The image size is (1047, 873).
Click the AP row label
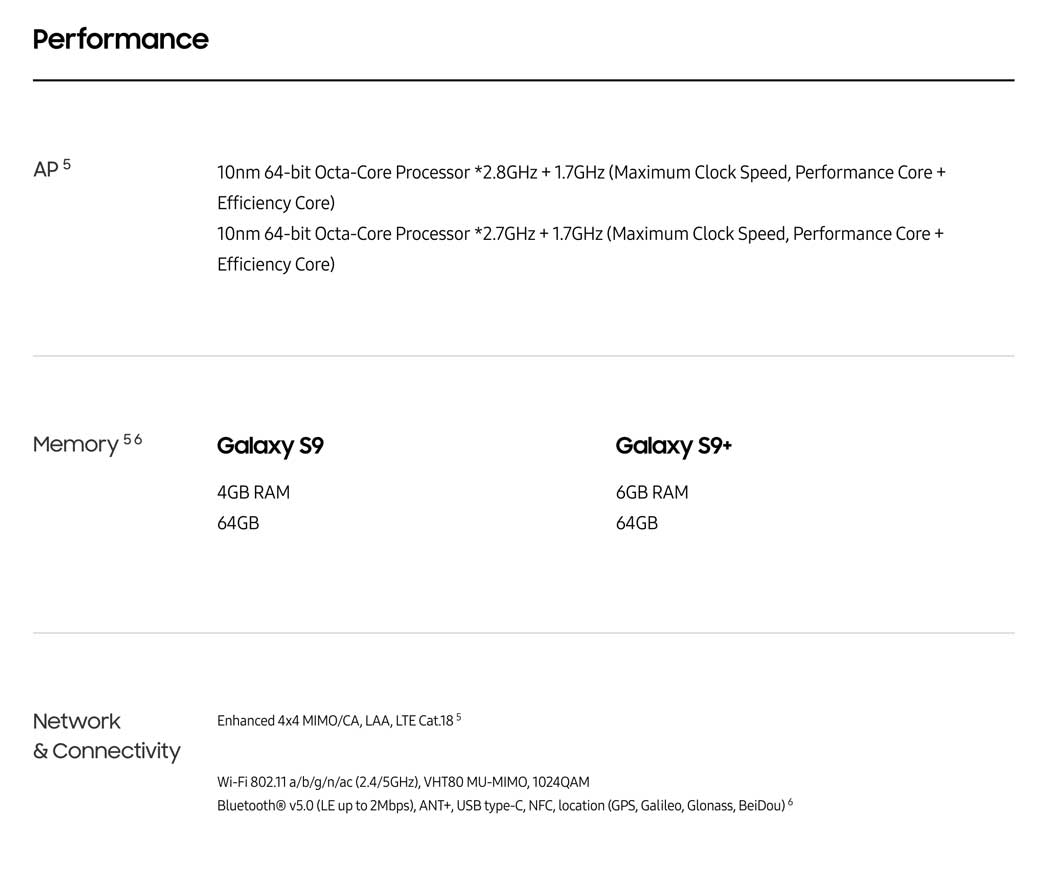(x=45, y=170)
